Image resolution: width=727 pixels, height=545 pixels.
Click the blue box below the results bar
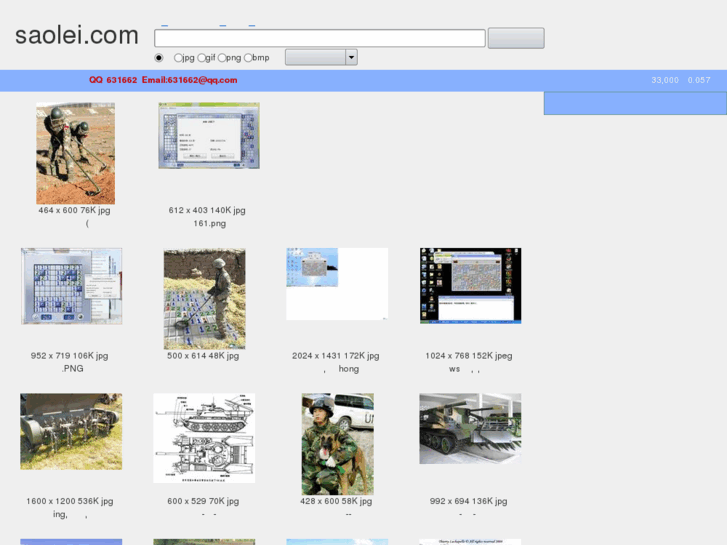635,103
